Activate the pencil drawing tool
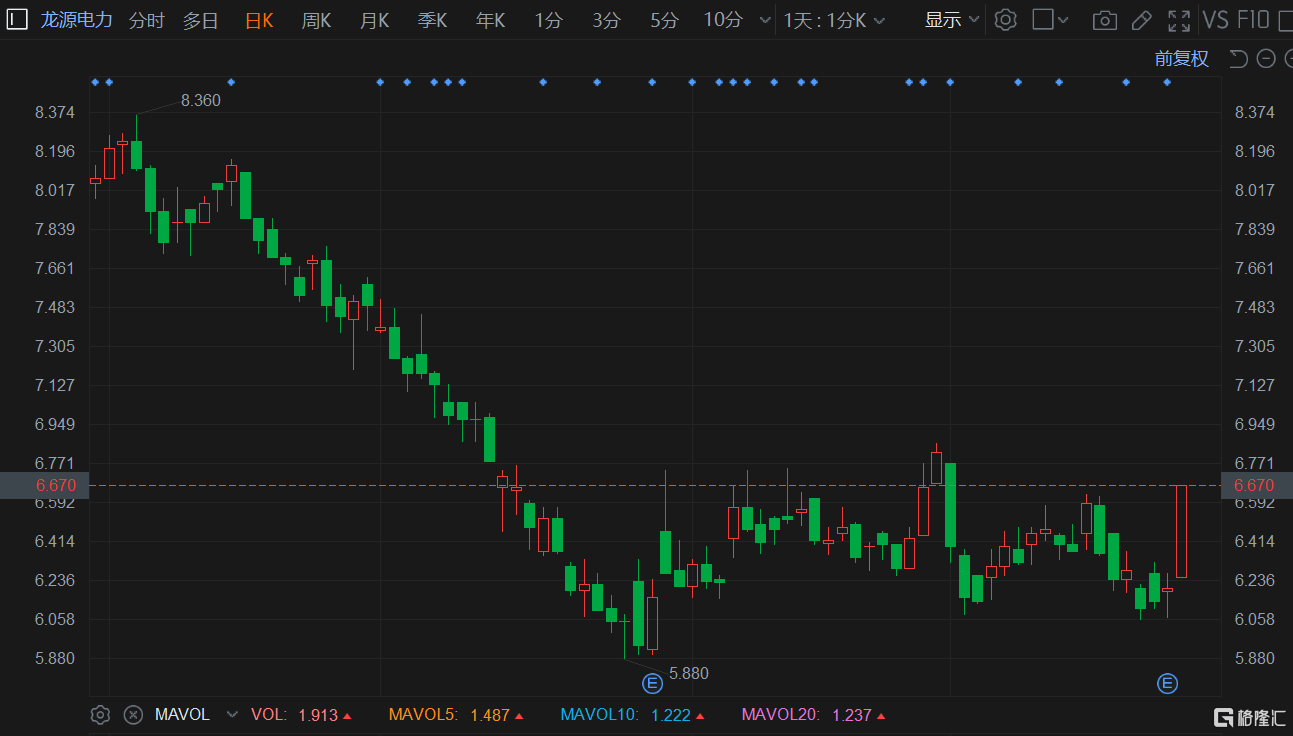This screenshot has width=1293, height=736. 1141,20
